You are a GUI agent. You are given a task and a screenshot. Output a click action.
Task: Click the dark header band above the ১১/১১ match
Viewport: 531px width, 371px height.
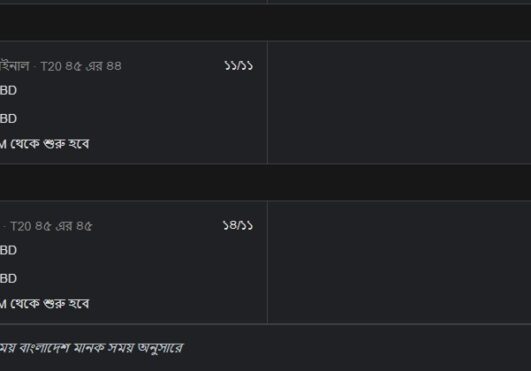[266, 22]
